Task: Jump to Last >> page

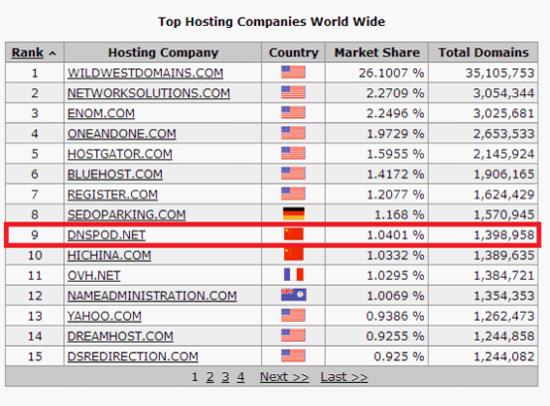Action: click(344, 377)
